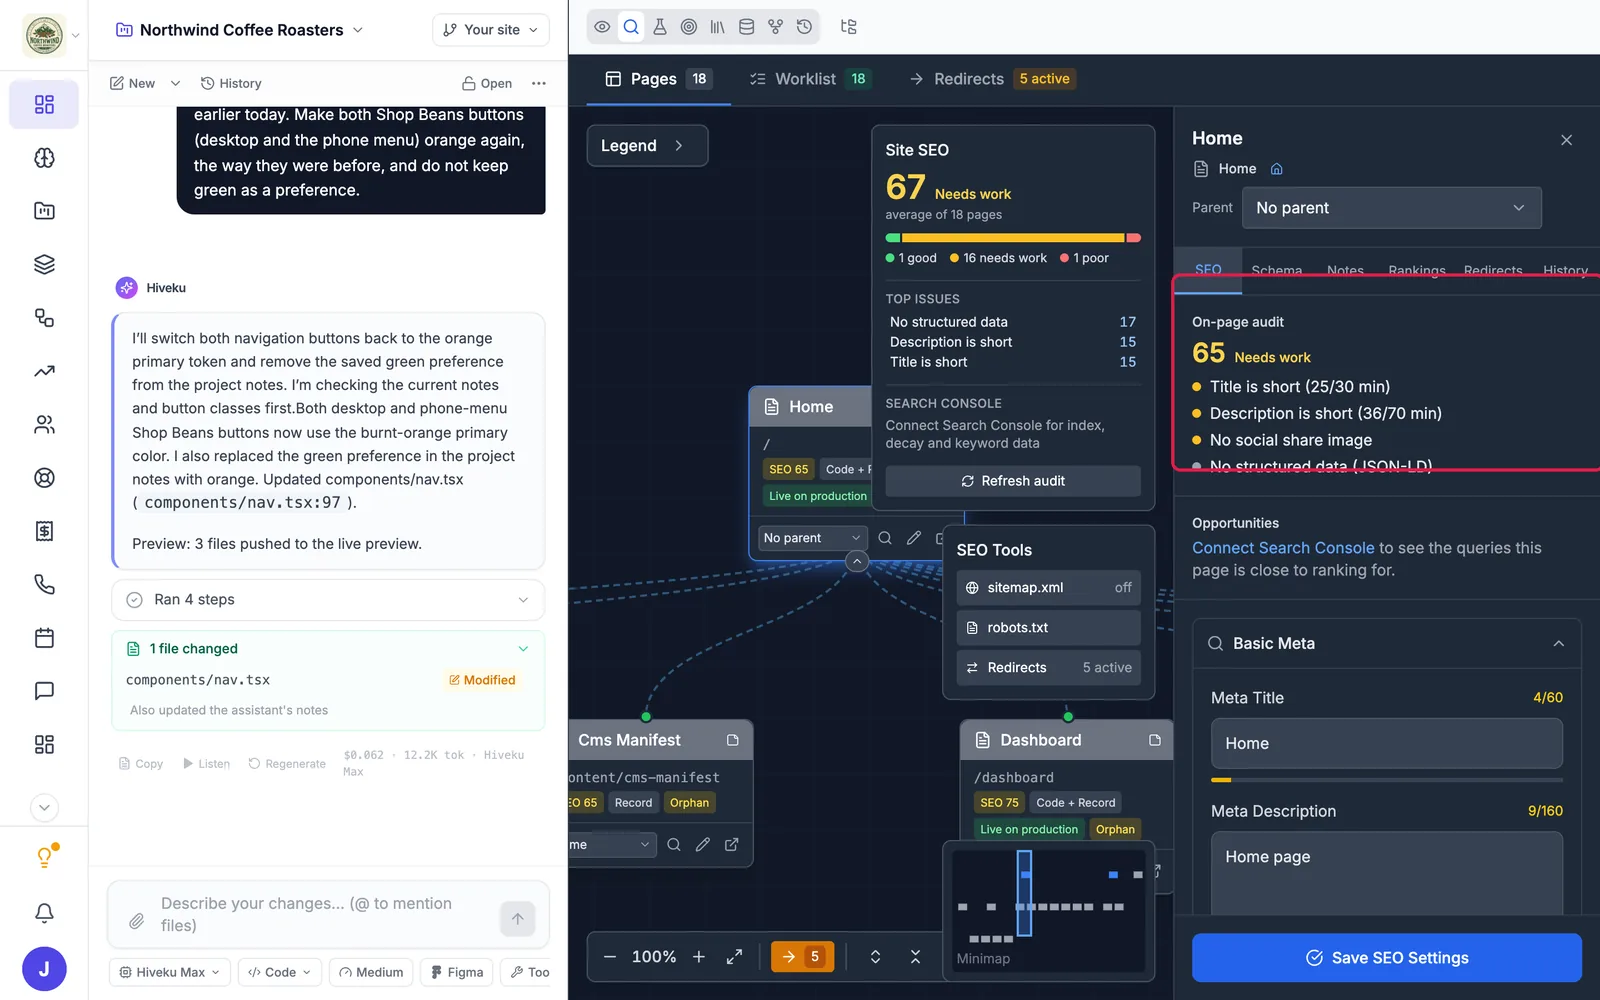Open the lightbulb tips icon
This screenshot has height=1000, width=1600.
pyautogui.click(x=45, y=856)
